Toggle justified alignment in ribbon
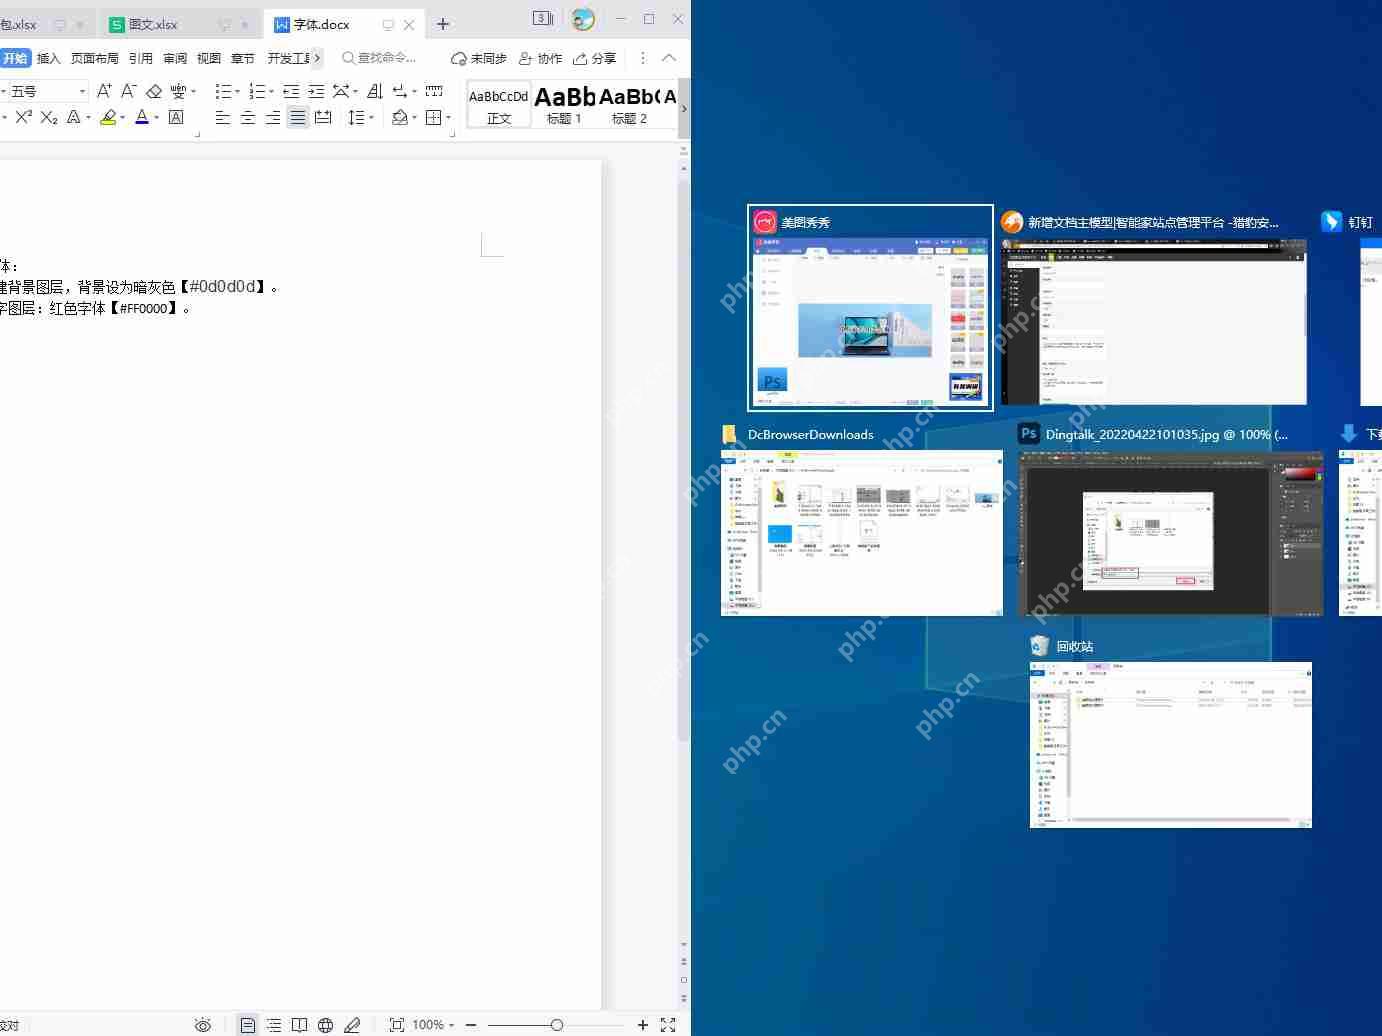This screenshot has width=1382, height=1036. pyautogui.click(x=298, y=117)
